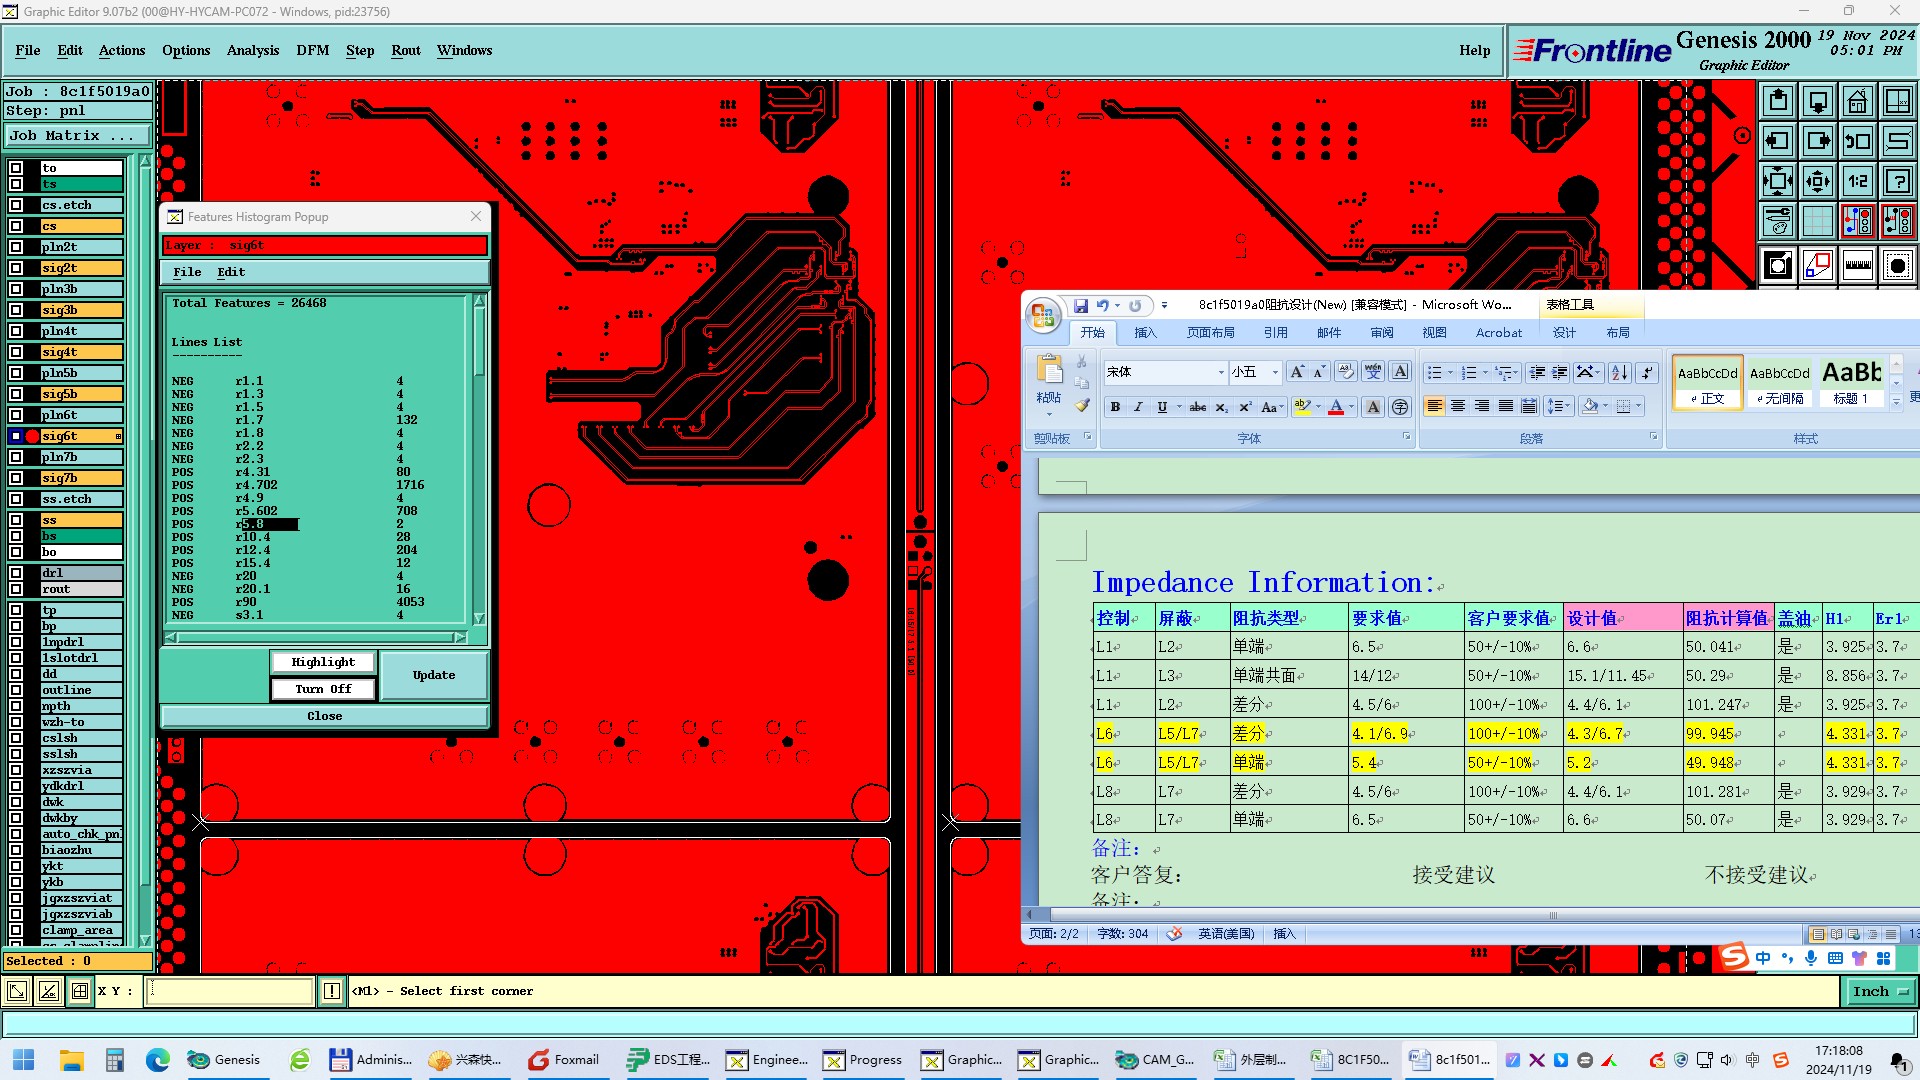The width and height of the screenshot is (1920, 1080).
Task: Toggle the outline layer checkbox
Action: [16, 690]
